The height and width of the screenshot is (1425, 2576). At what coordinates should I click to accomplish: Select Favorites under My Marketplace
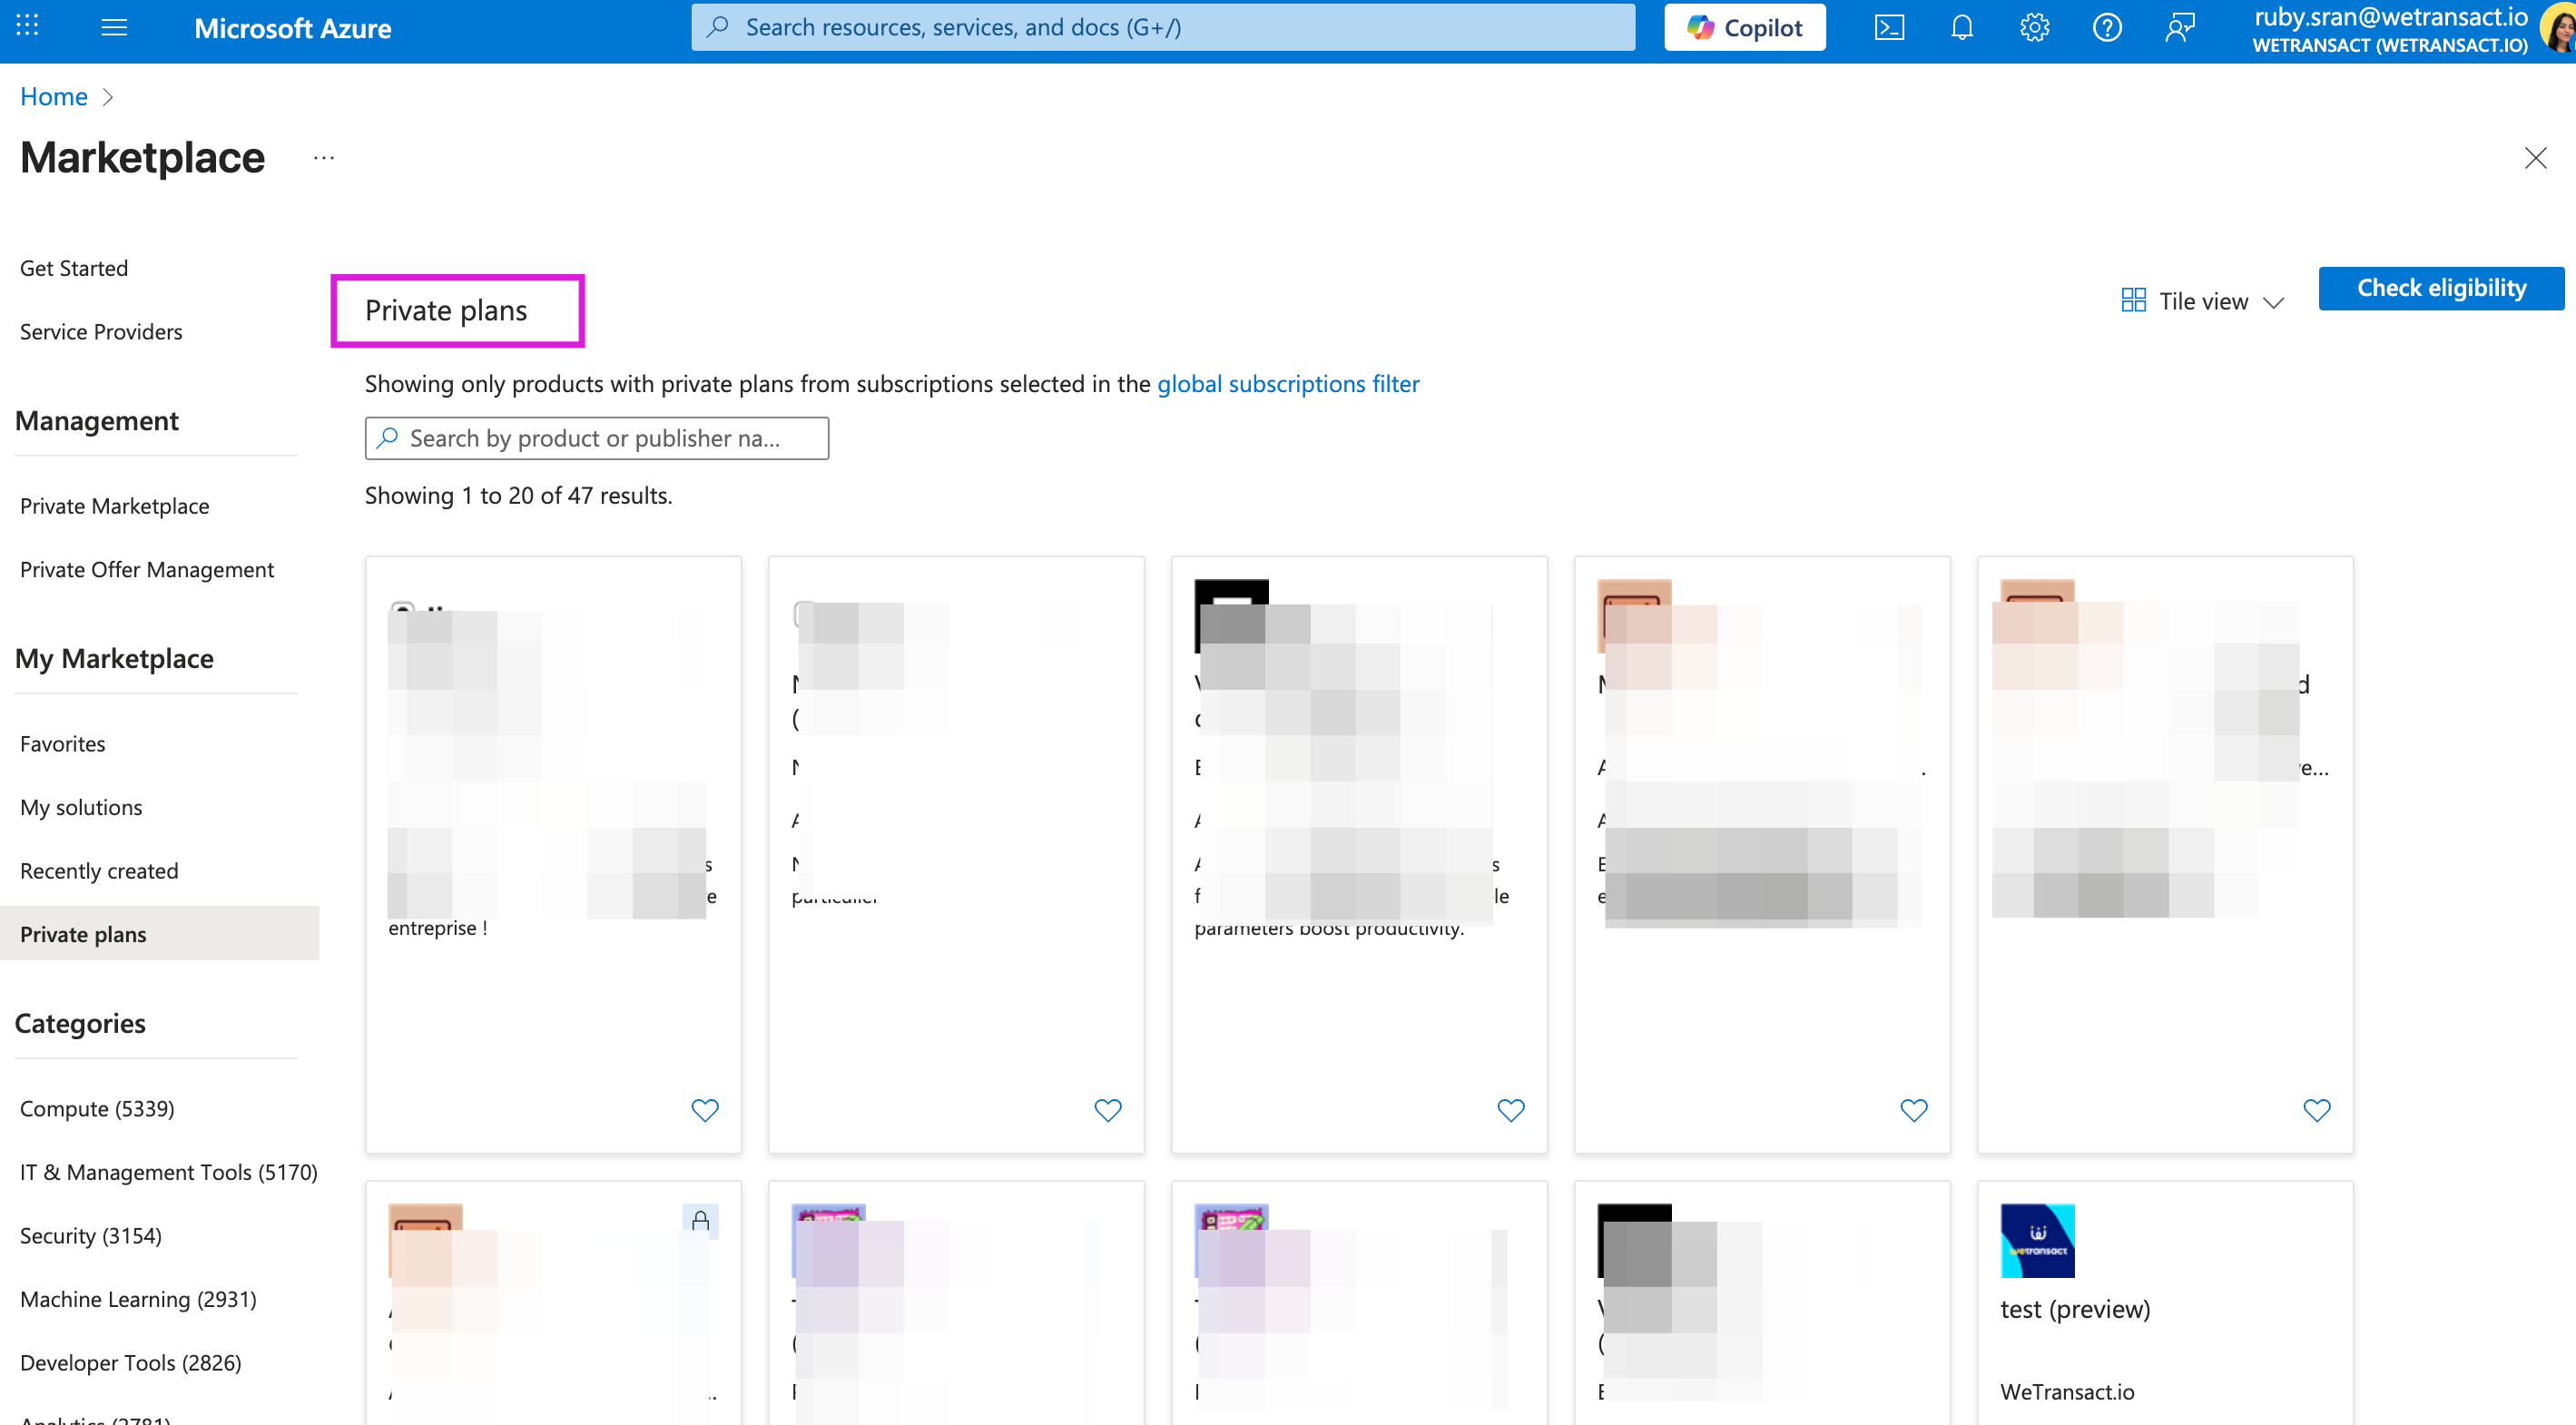(x=63, y=743)
